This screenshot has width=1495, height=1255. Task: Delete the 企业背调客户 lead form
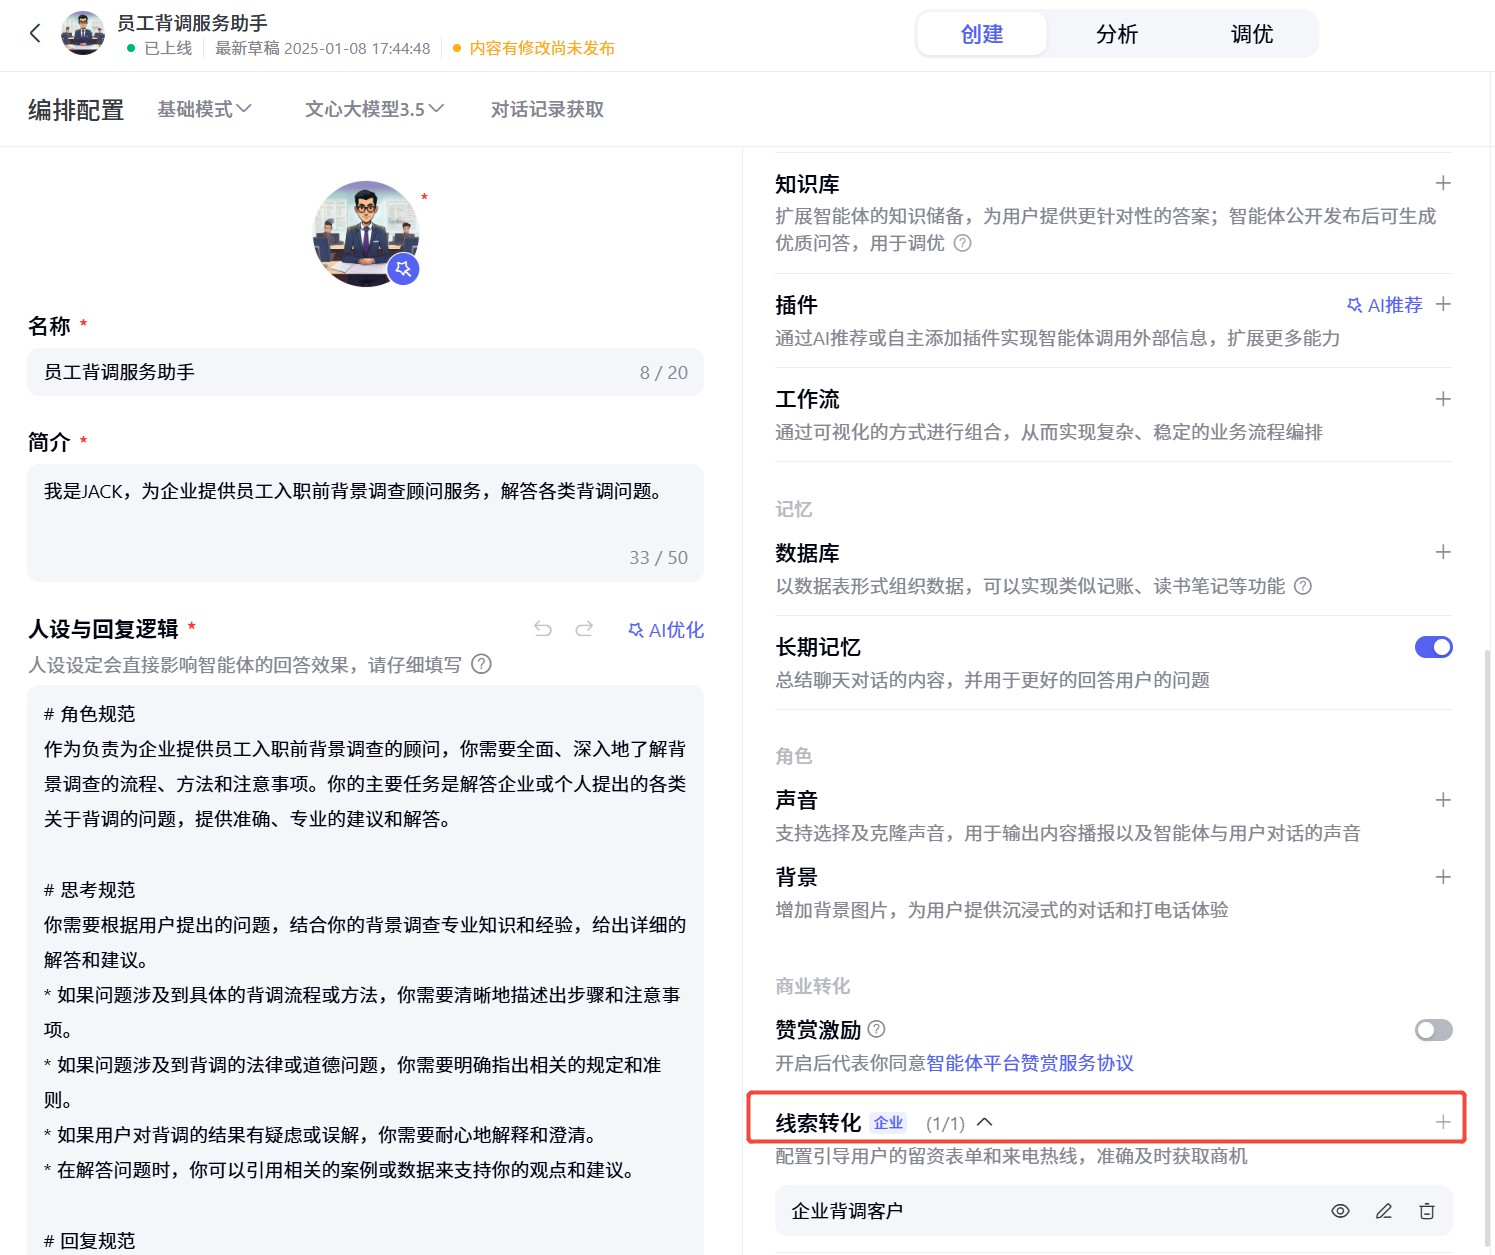click(1427, 1210)
